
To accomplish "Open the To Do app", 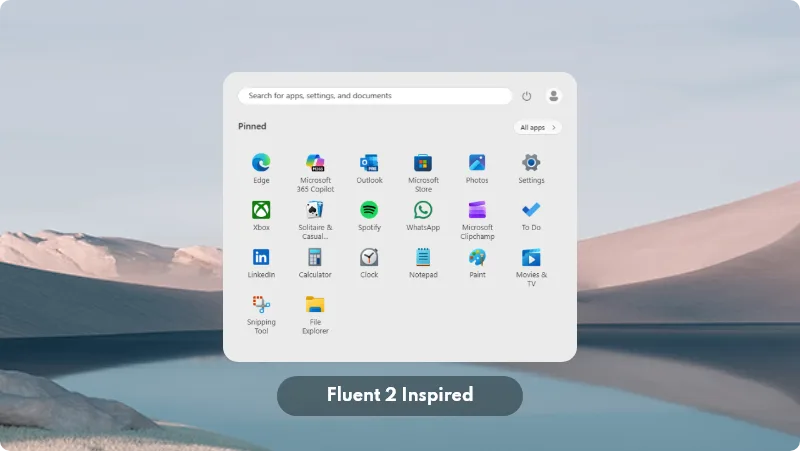I will (x=531, y=210).
